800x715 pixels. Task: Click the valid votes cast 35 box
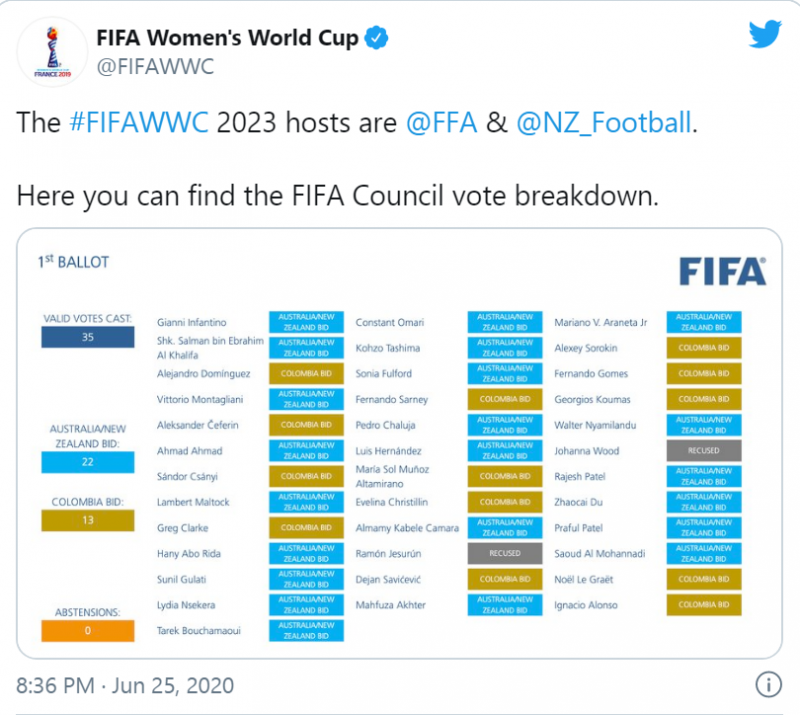coord(87,338)
